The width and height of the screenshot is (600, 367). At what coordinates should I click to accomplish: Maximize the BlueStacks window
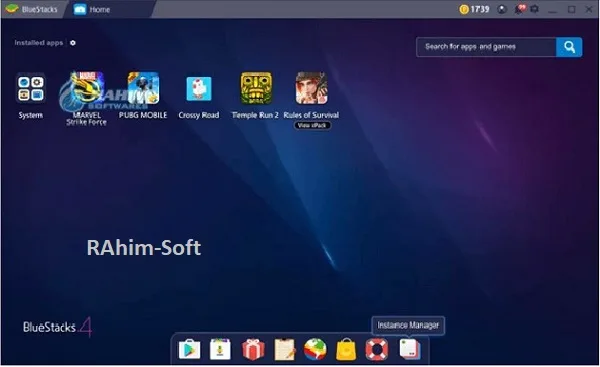[571, 10]
